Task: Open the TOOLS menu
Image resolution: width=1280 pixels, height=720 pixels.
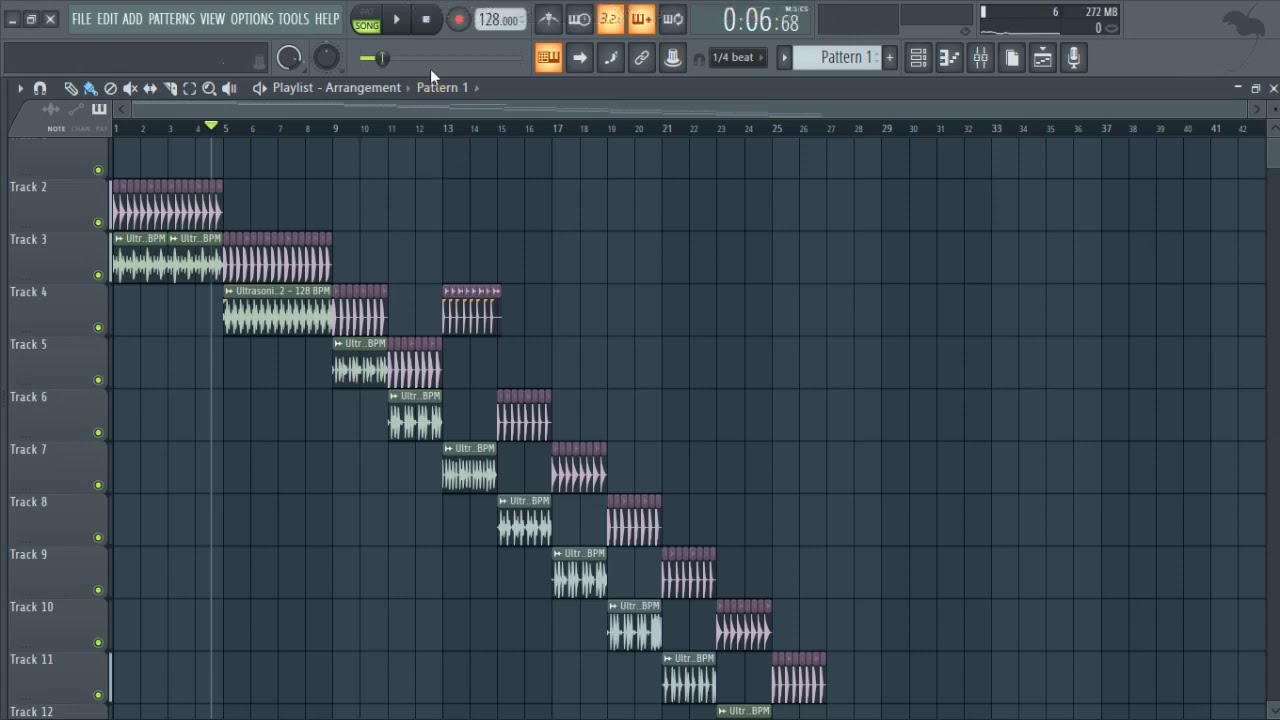Action: (293, 19)
